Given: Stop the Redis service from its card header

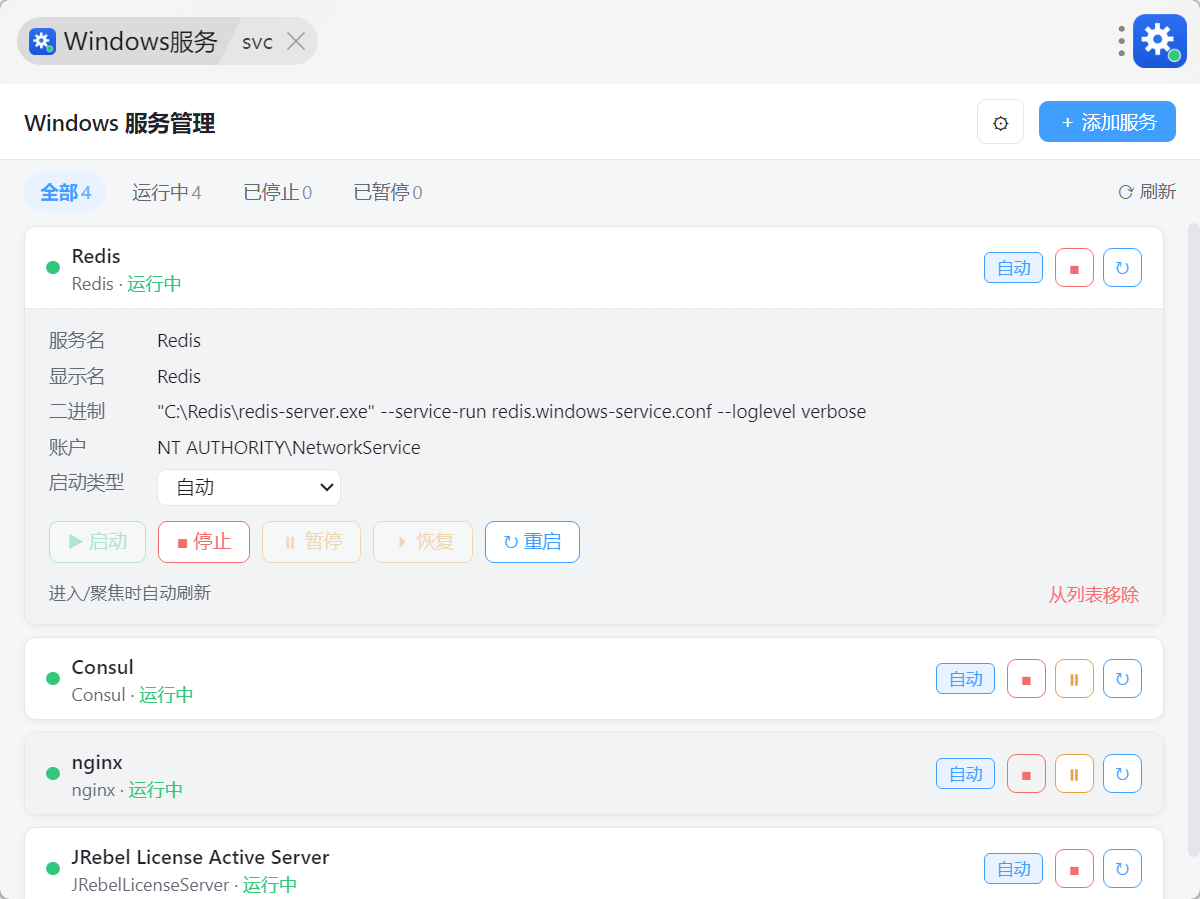Looking at the screenshot, I should click(x=1074, y=268).
